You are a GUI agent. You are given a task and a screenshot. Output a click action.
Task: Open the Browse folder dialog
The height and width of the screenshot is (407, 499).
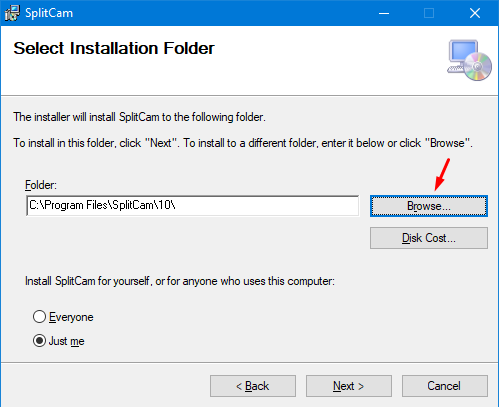pyautogui.click(x=429, y=206)
